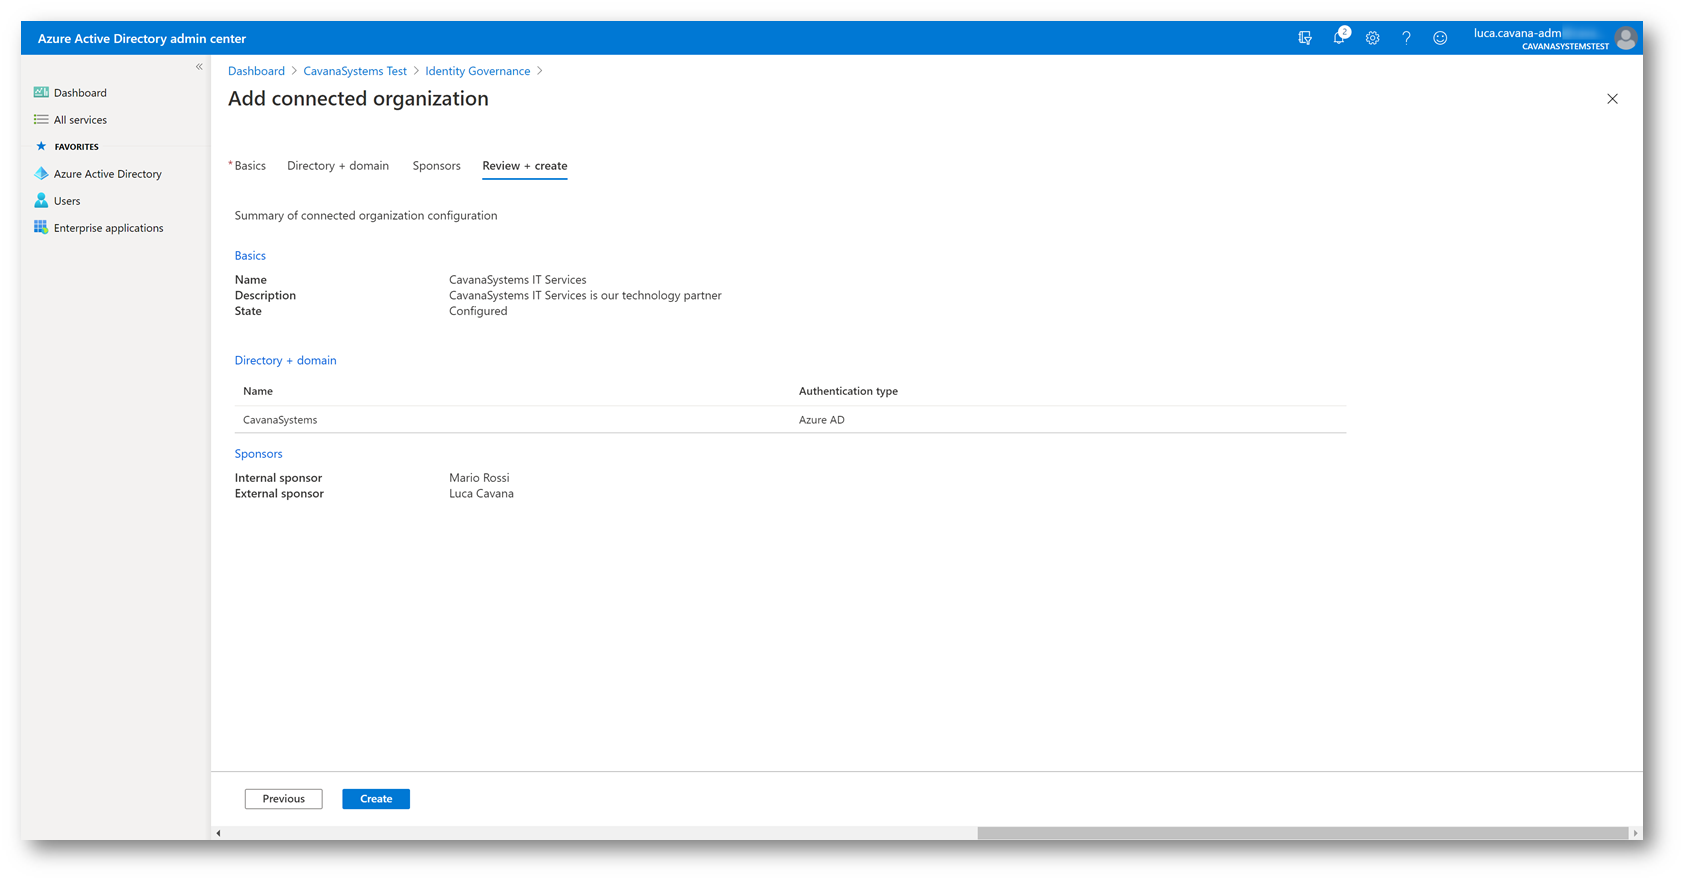Click the Mario Rossi internal sponsor value
The height and width of the screenshot is (882, 1685).
point(479,478)
